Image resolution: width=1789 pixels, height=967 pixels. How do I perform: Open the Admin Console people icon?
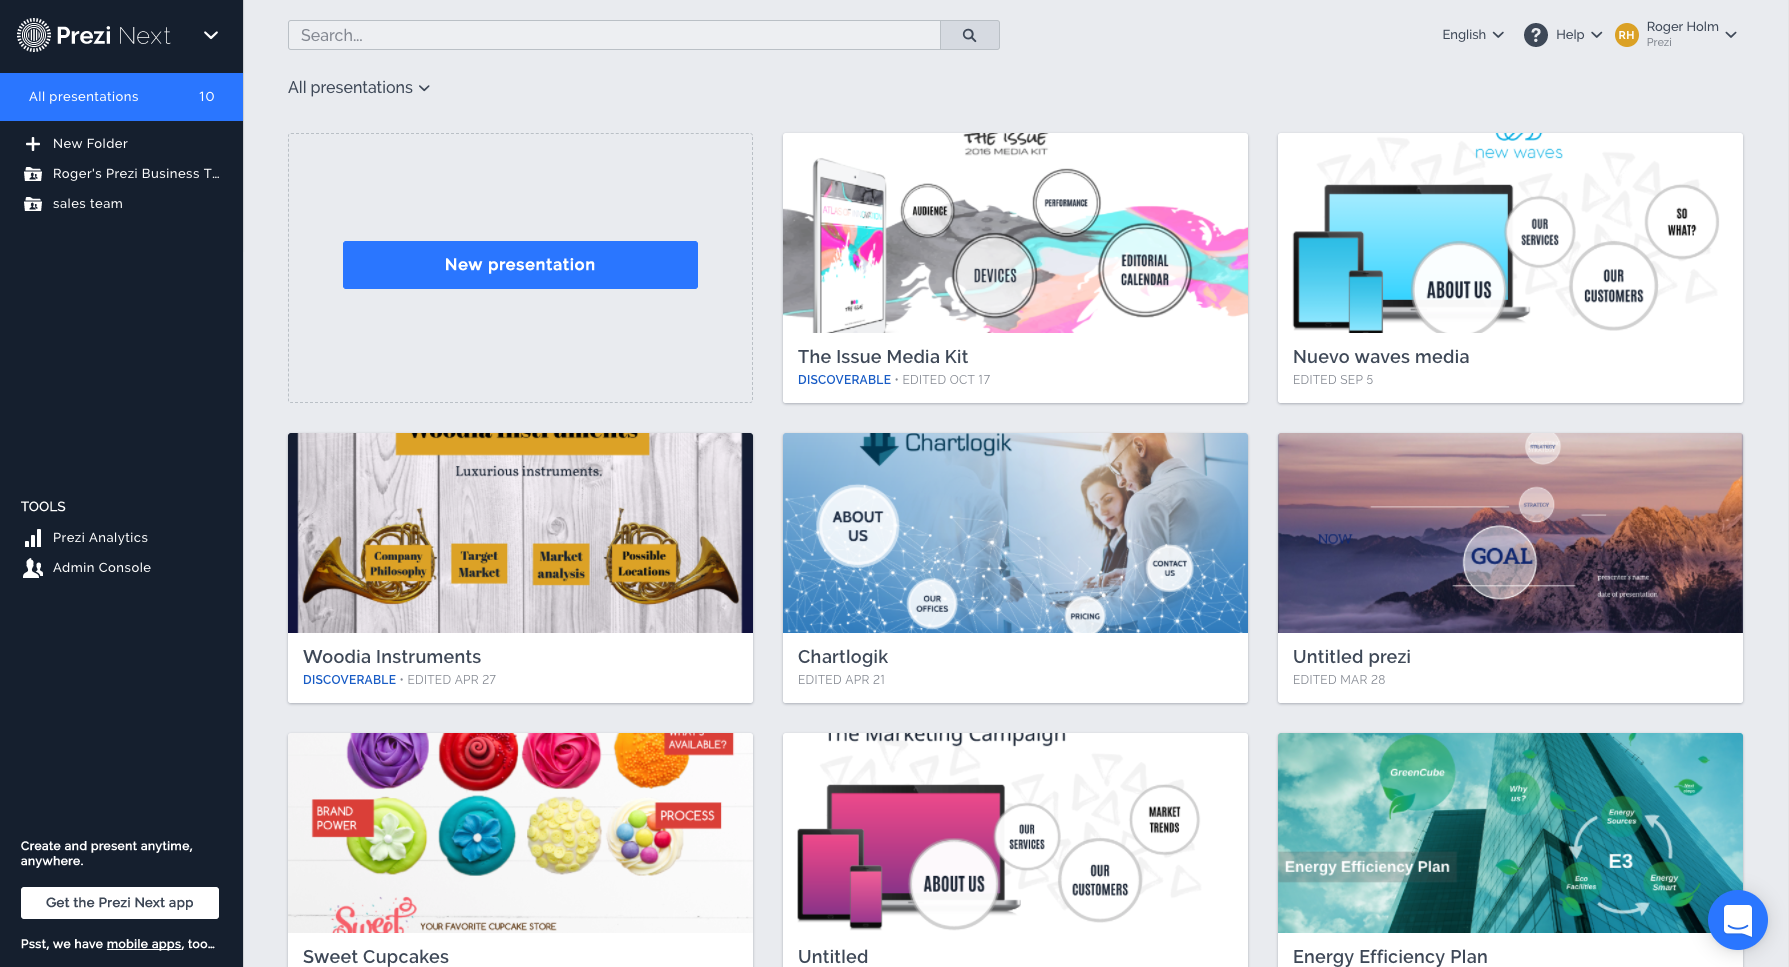click(33, 568)
